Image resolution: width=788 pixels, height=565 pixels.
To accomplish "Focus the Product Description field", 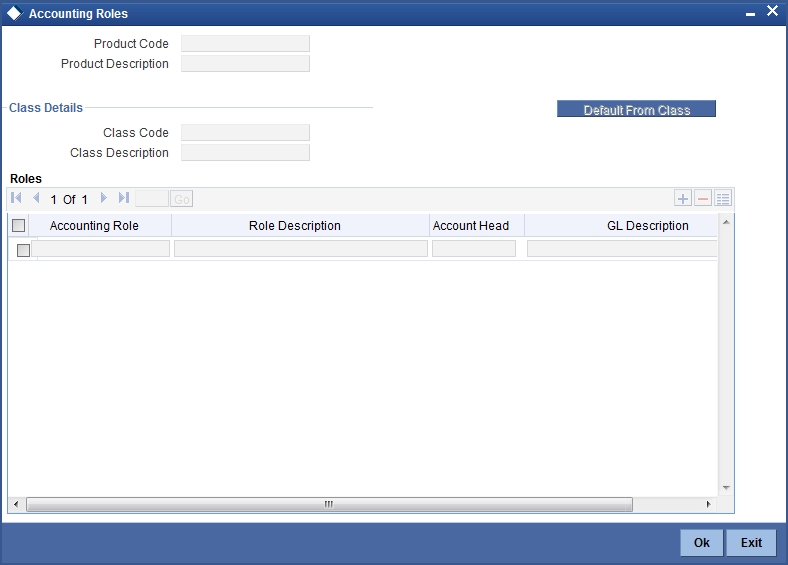I will pos(245,64).
